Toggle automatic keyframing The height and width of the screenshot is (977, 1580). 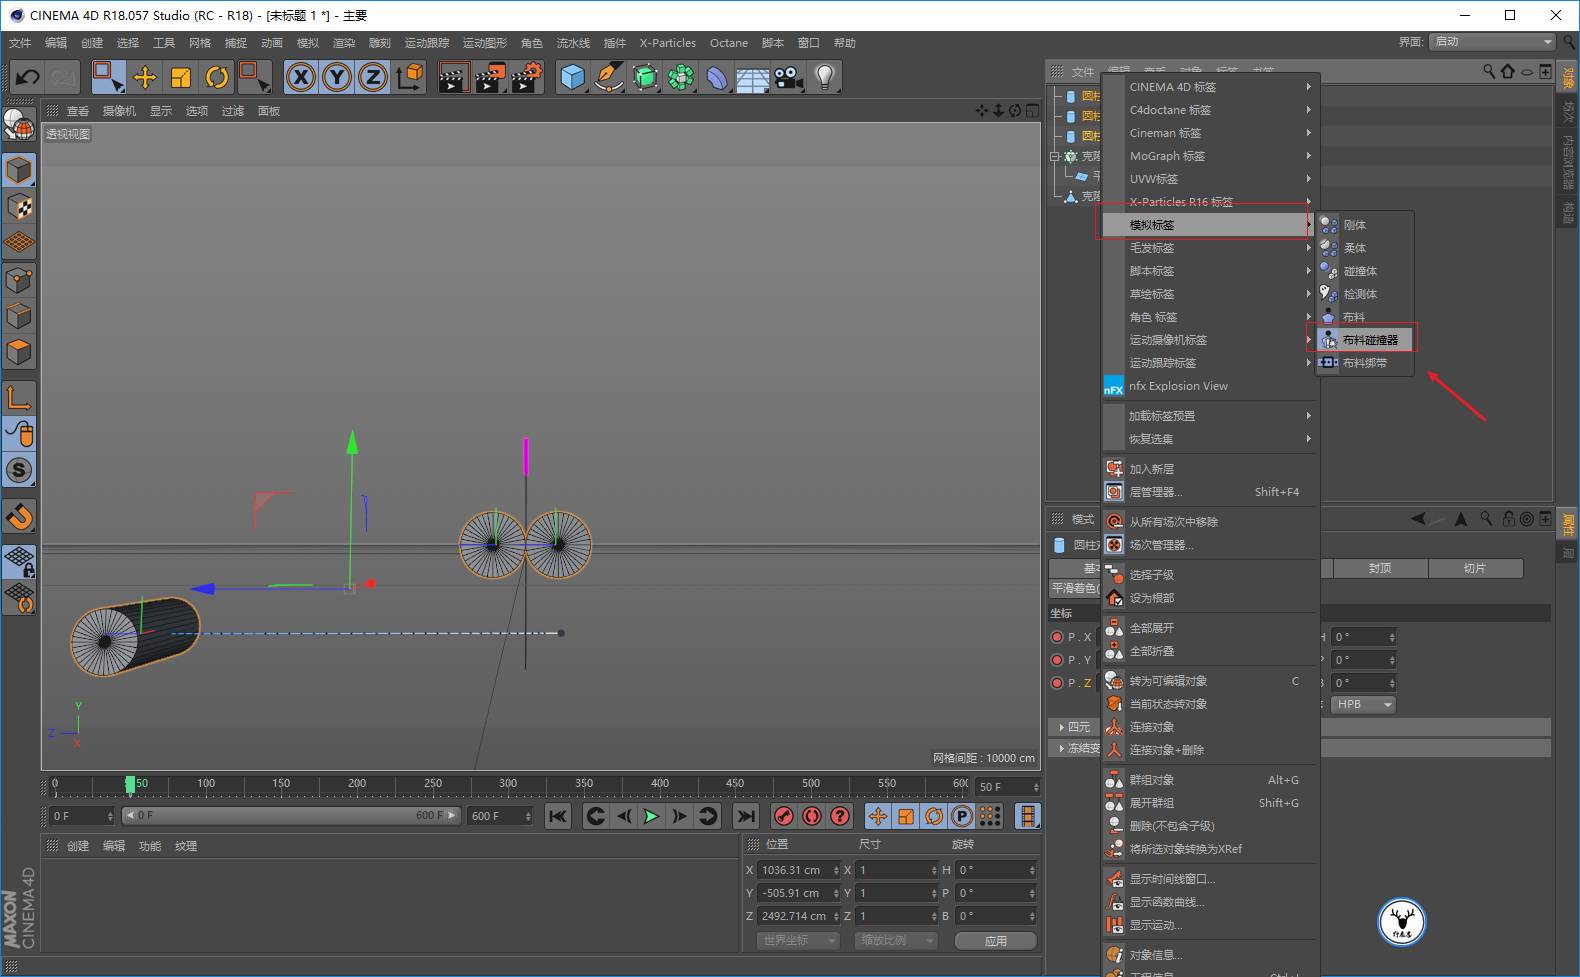click(x=812, y=816)
